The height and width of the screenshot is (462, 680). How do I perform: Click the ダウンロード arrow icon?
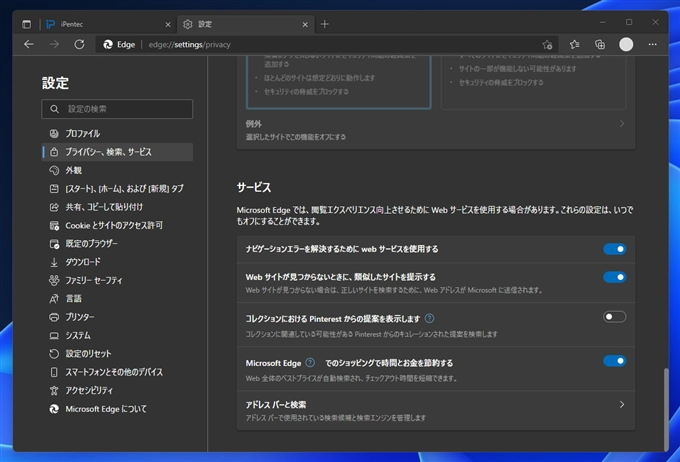(54, 262)
